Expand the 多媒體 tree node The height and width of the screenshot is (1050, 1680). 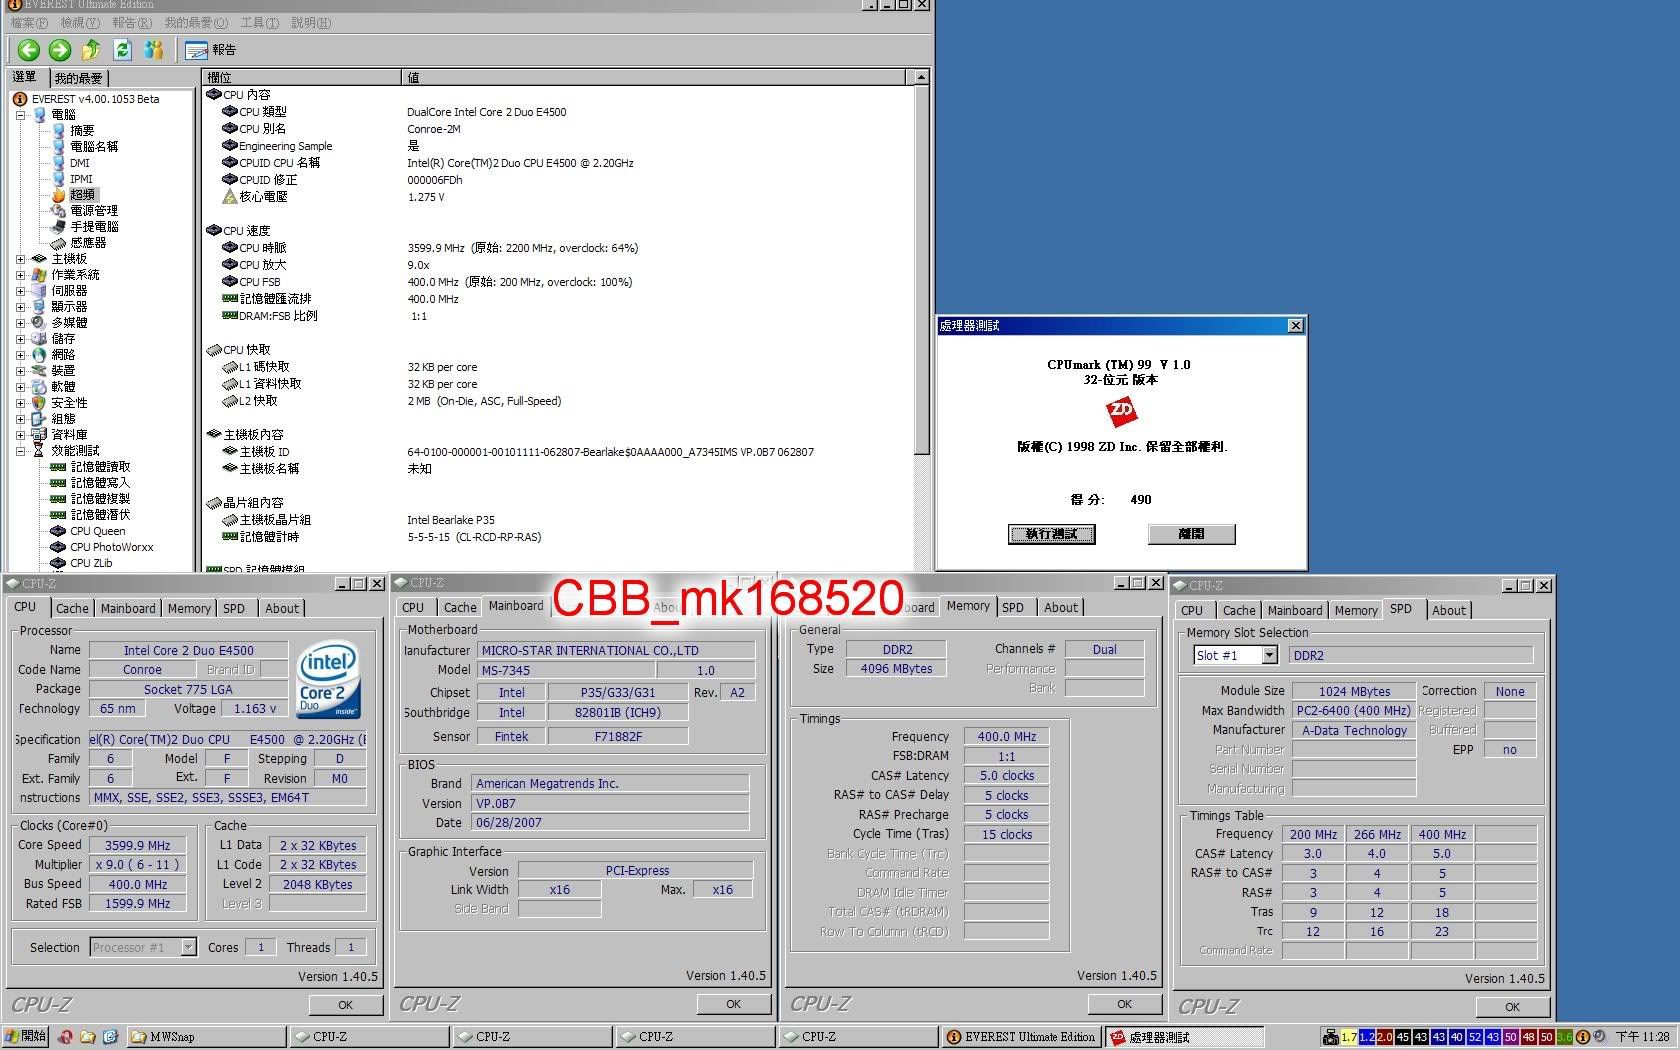(20, 323)
